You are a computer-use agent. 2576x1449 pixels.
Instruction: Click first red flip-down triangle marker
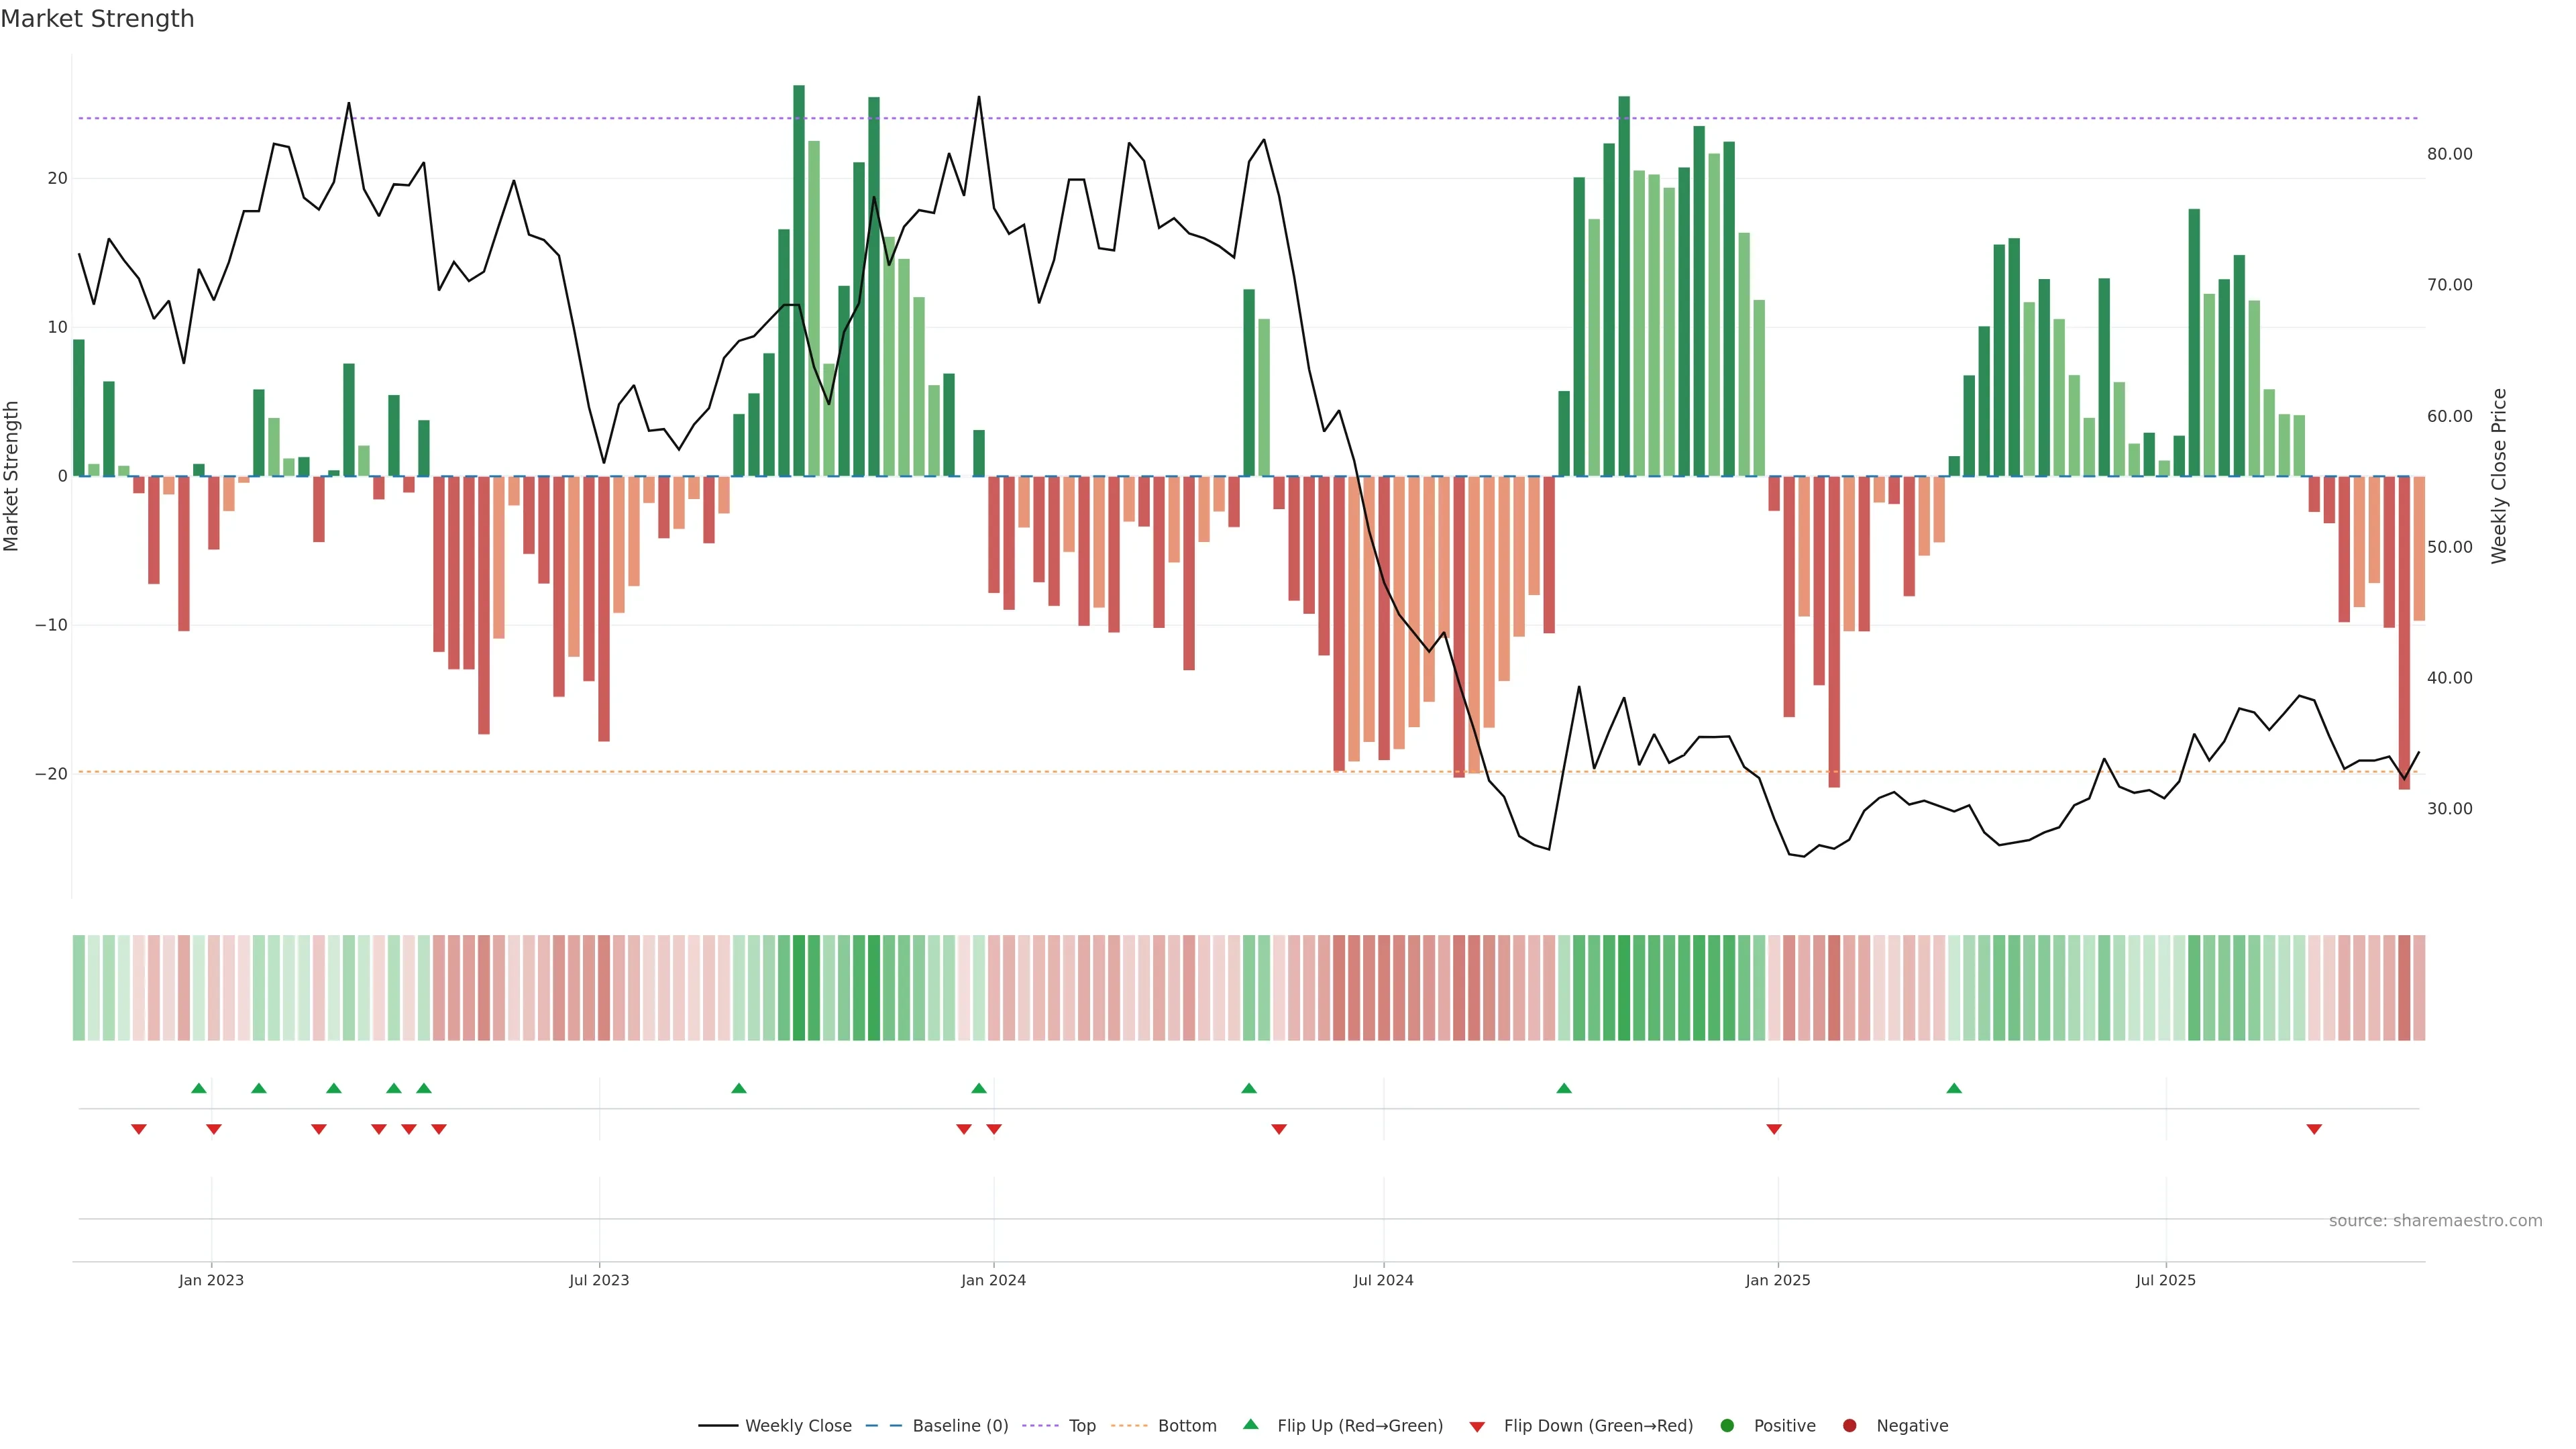(139, 1129)
